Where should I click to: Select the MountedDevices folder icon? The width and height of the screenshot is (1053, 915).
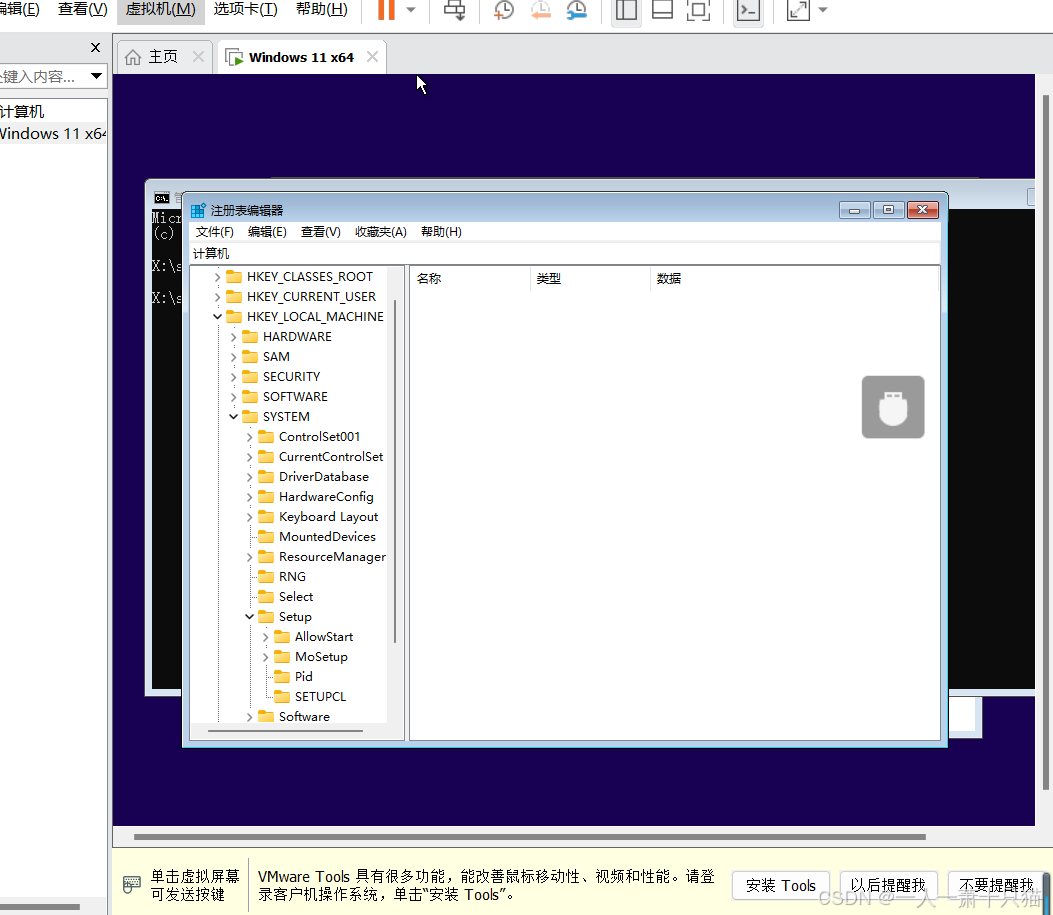pyautogui.click(x=266, y=537)
